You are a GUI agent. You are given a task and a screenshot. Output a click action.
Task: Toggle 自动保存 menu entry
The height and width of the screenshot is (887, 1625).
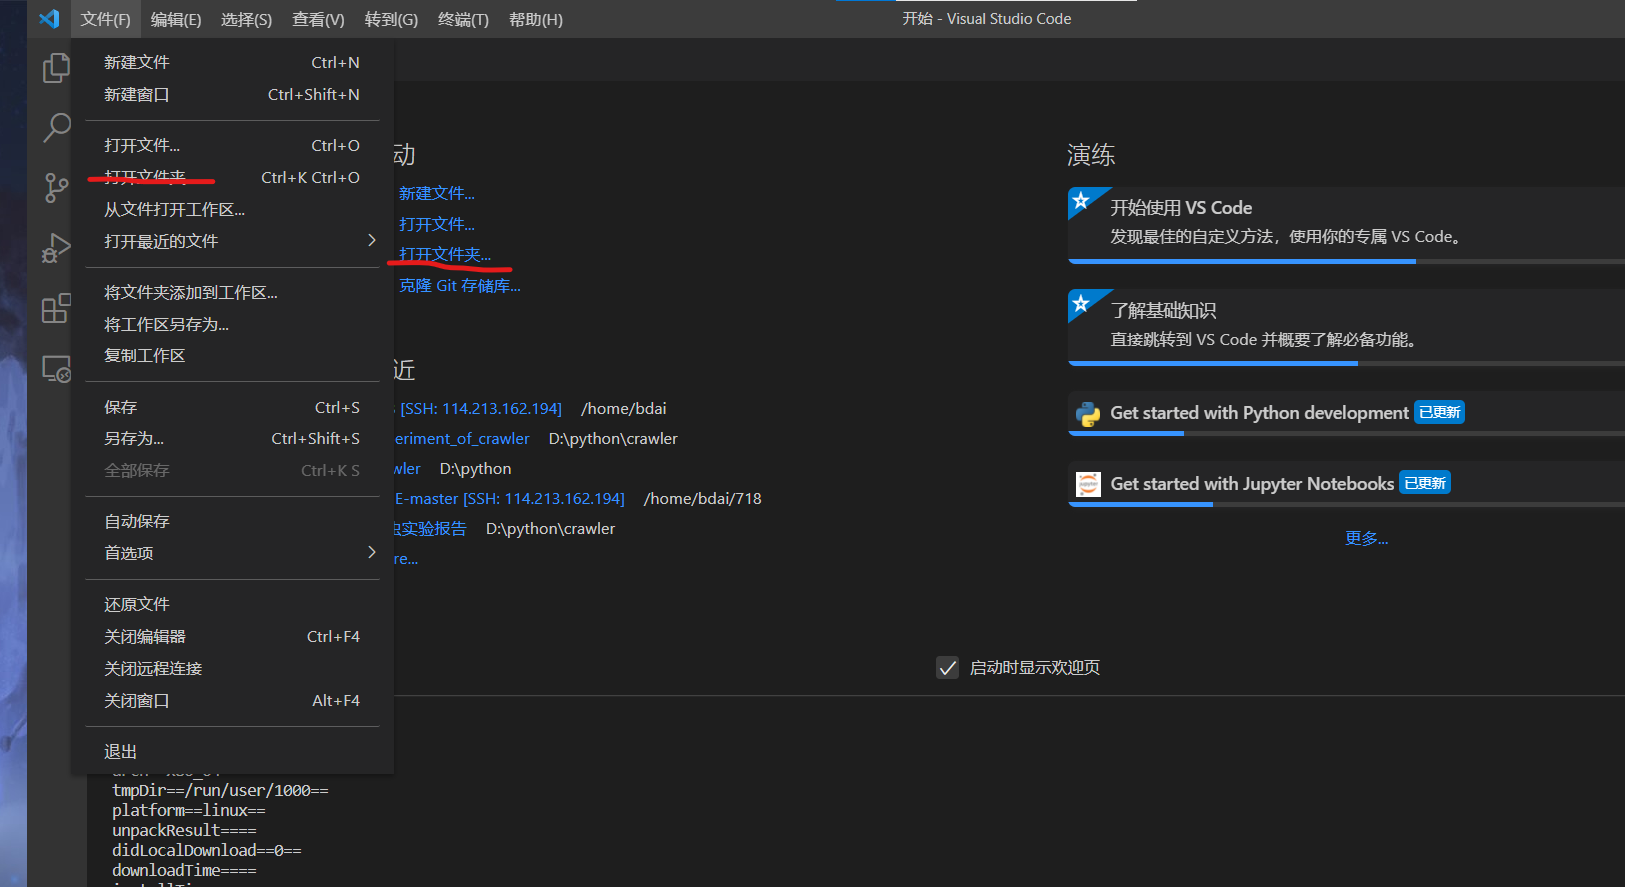232,521
